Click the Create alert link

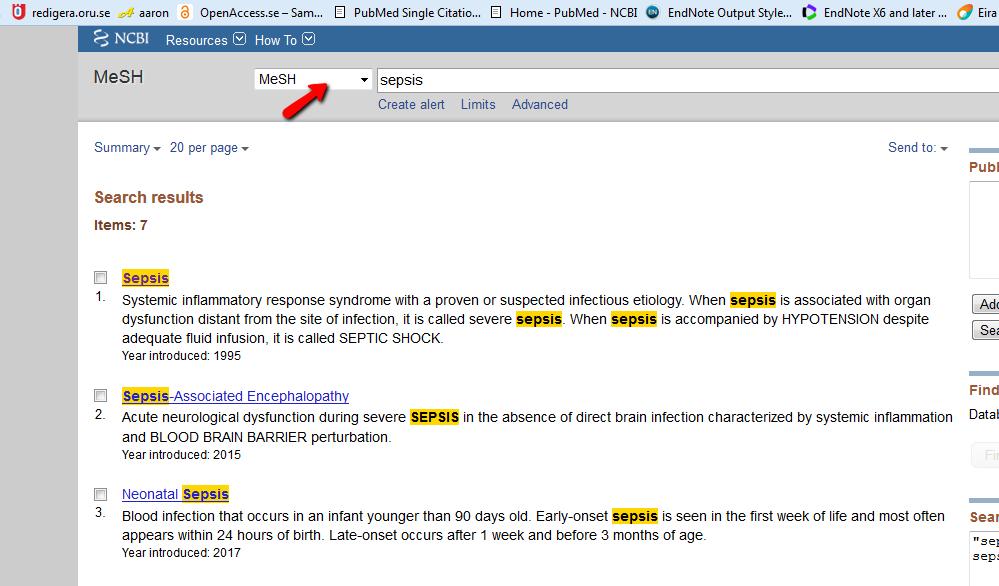click(x=411, y=104)
